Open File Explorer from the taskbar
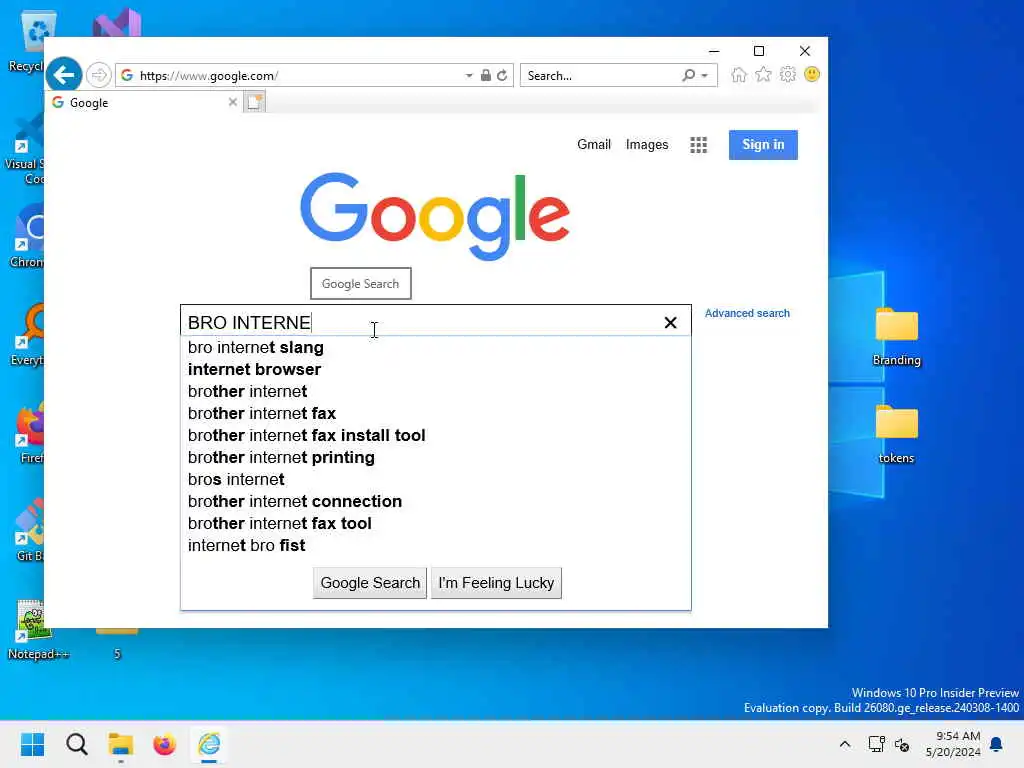The height and width of the screenshot is (768, 1024). tap(121, 744)
